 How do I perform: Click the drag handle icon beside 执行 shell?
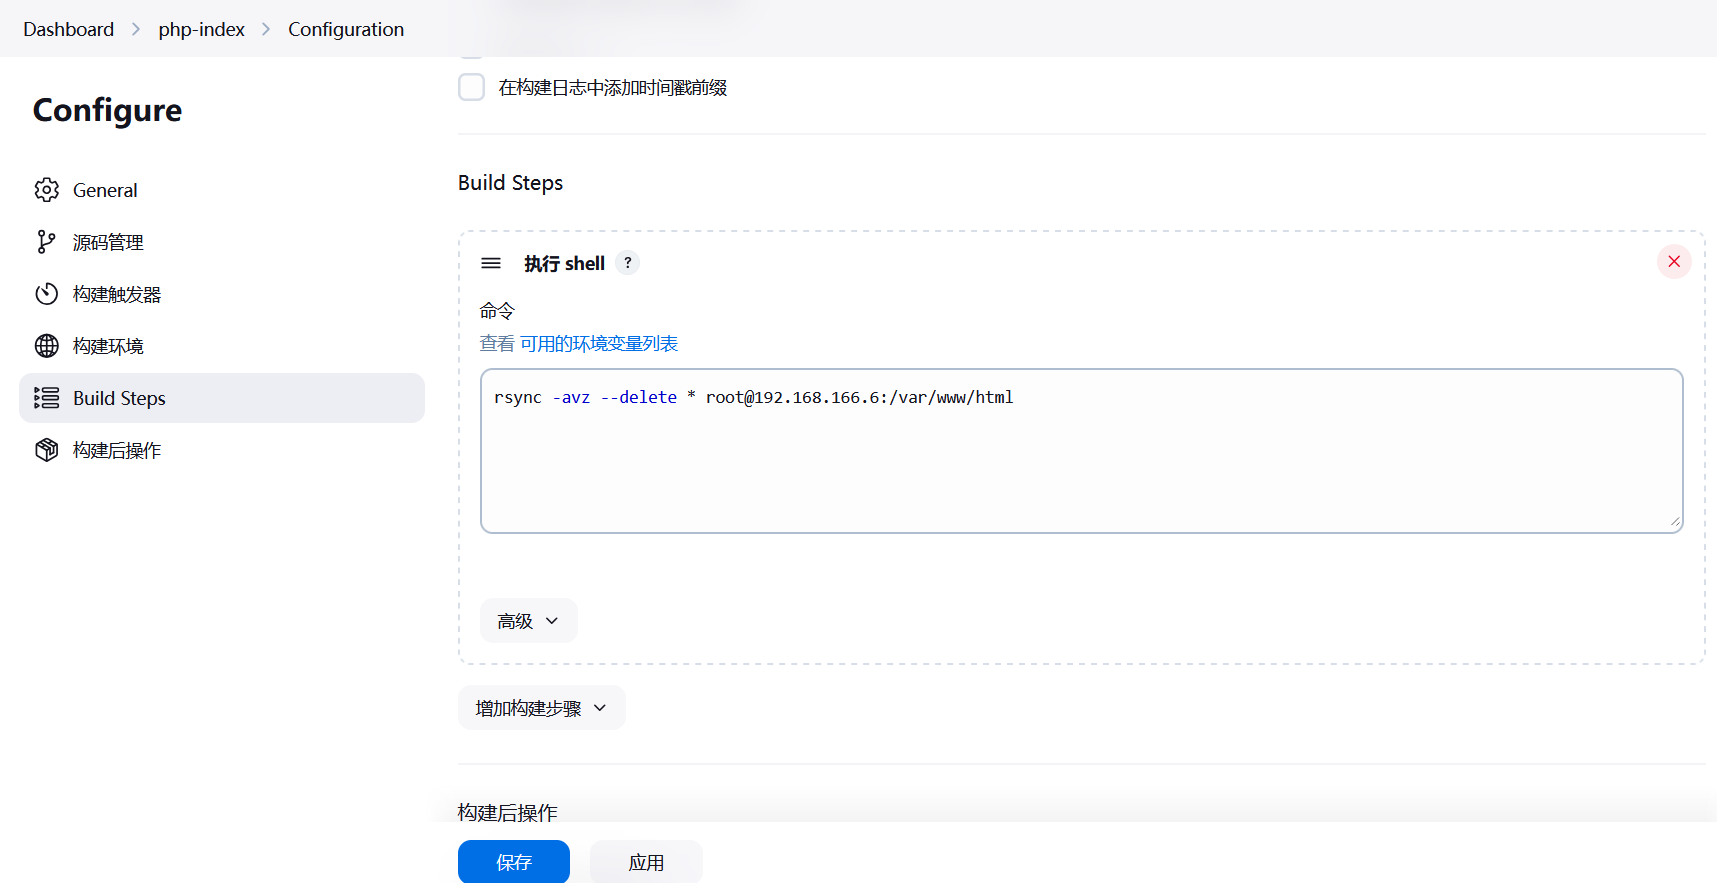pos(491,263)
